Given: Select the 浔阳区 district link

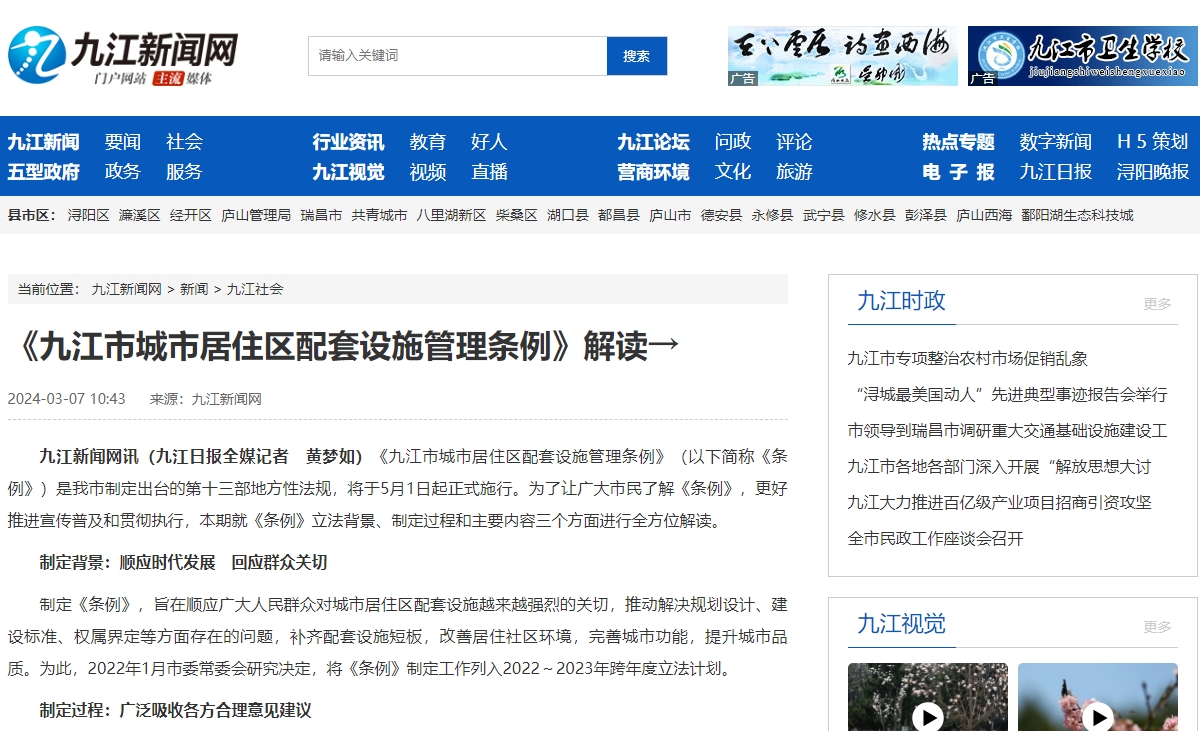Looking at the screenshot, I should point(88,215).
